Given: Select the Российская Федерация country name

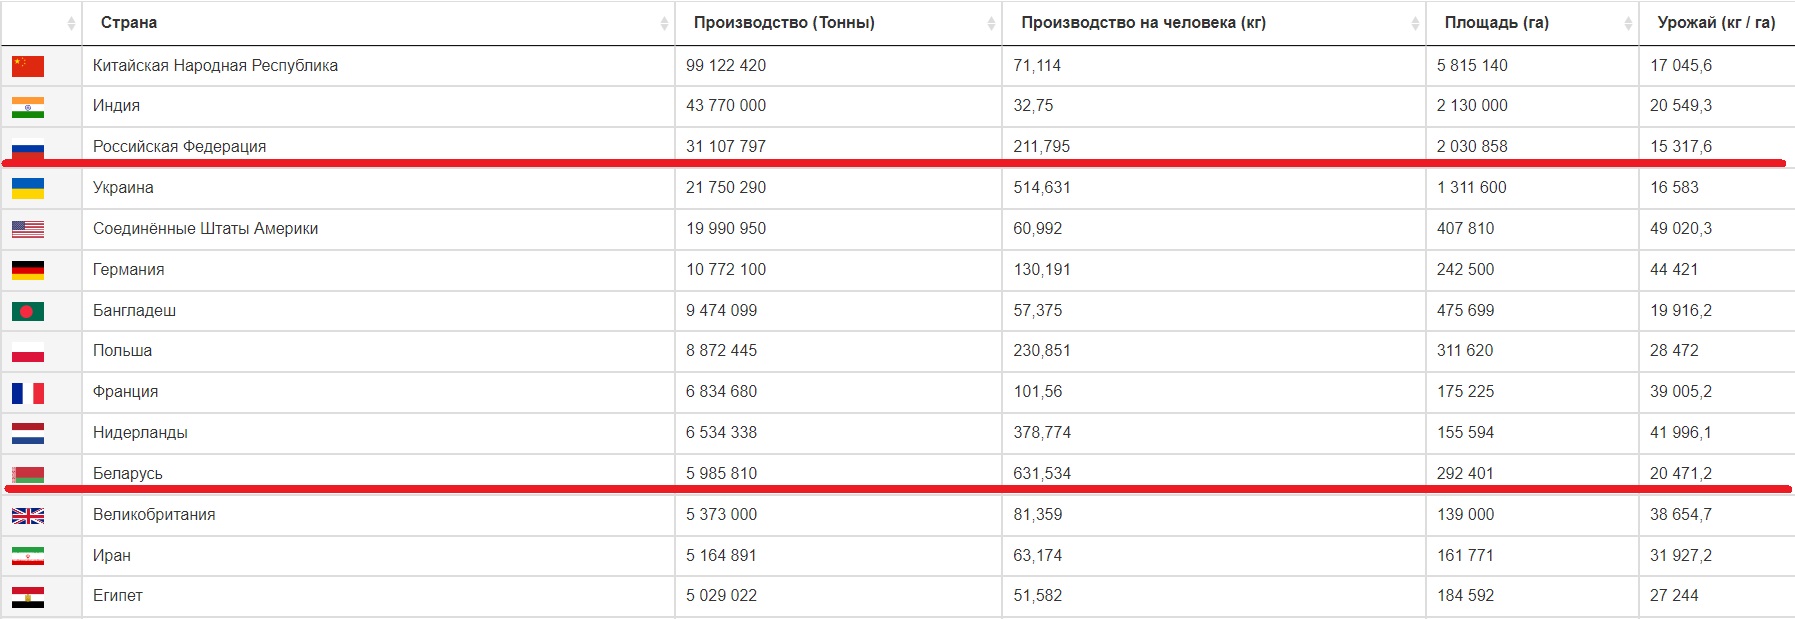Looking at the screenshot, I should tap(179, 146).
